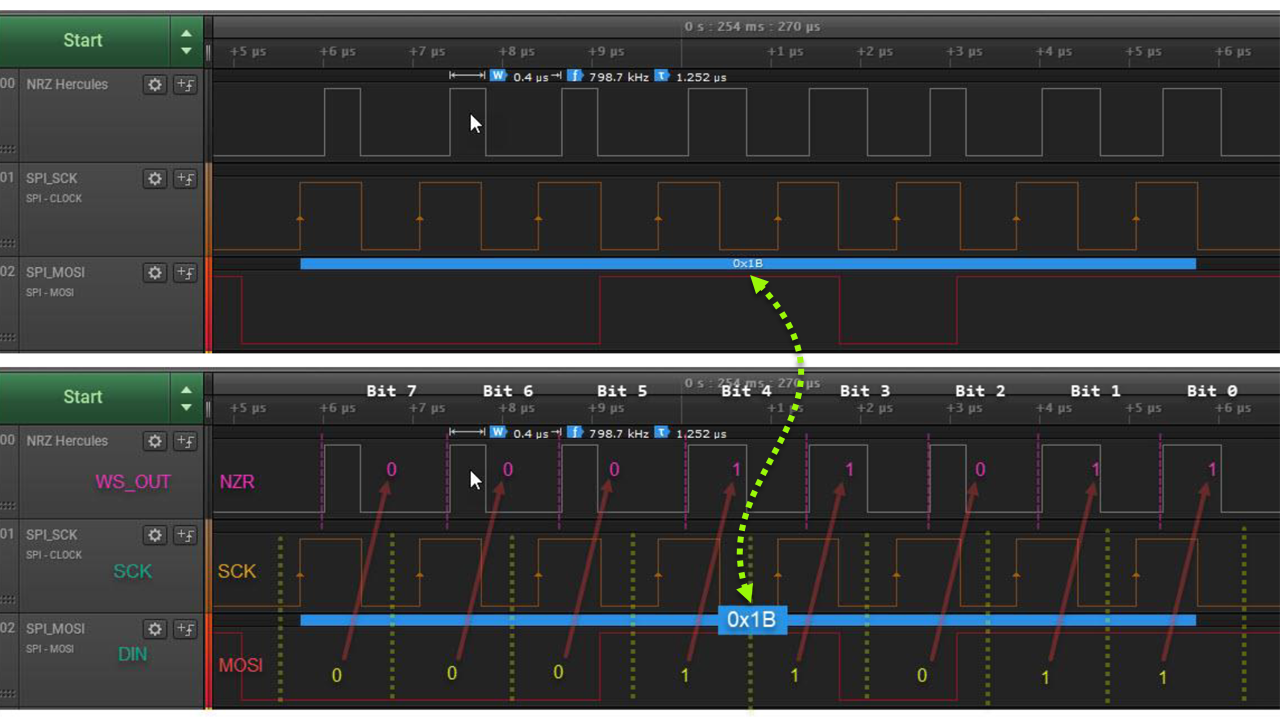
Task: Set trigger on SPI_MOSI channel in upper panel
Action: click(185, 273)
